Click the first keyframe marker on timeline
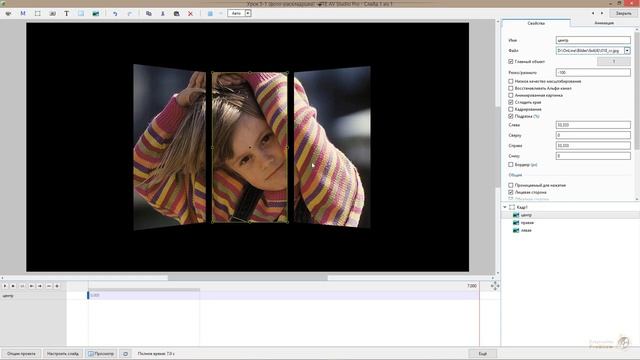The width and height of the screenshot is (640, 360). pyautogui.click(x=88, y=295)
